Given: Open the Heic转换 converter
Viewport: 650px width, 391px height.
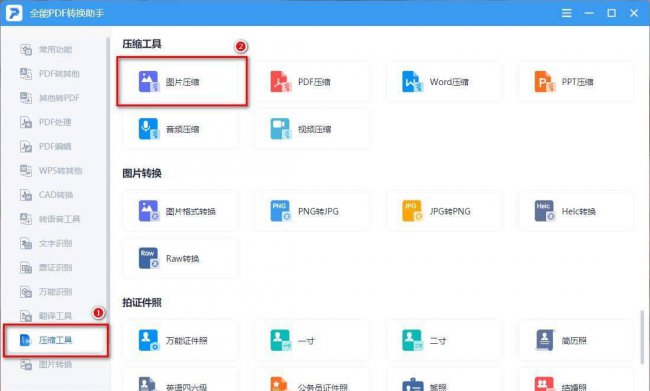Looking at the screenshot, I should click(576, 211).
